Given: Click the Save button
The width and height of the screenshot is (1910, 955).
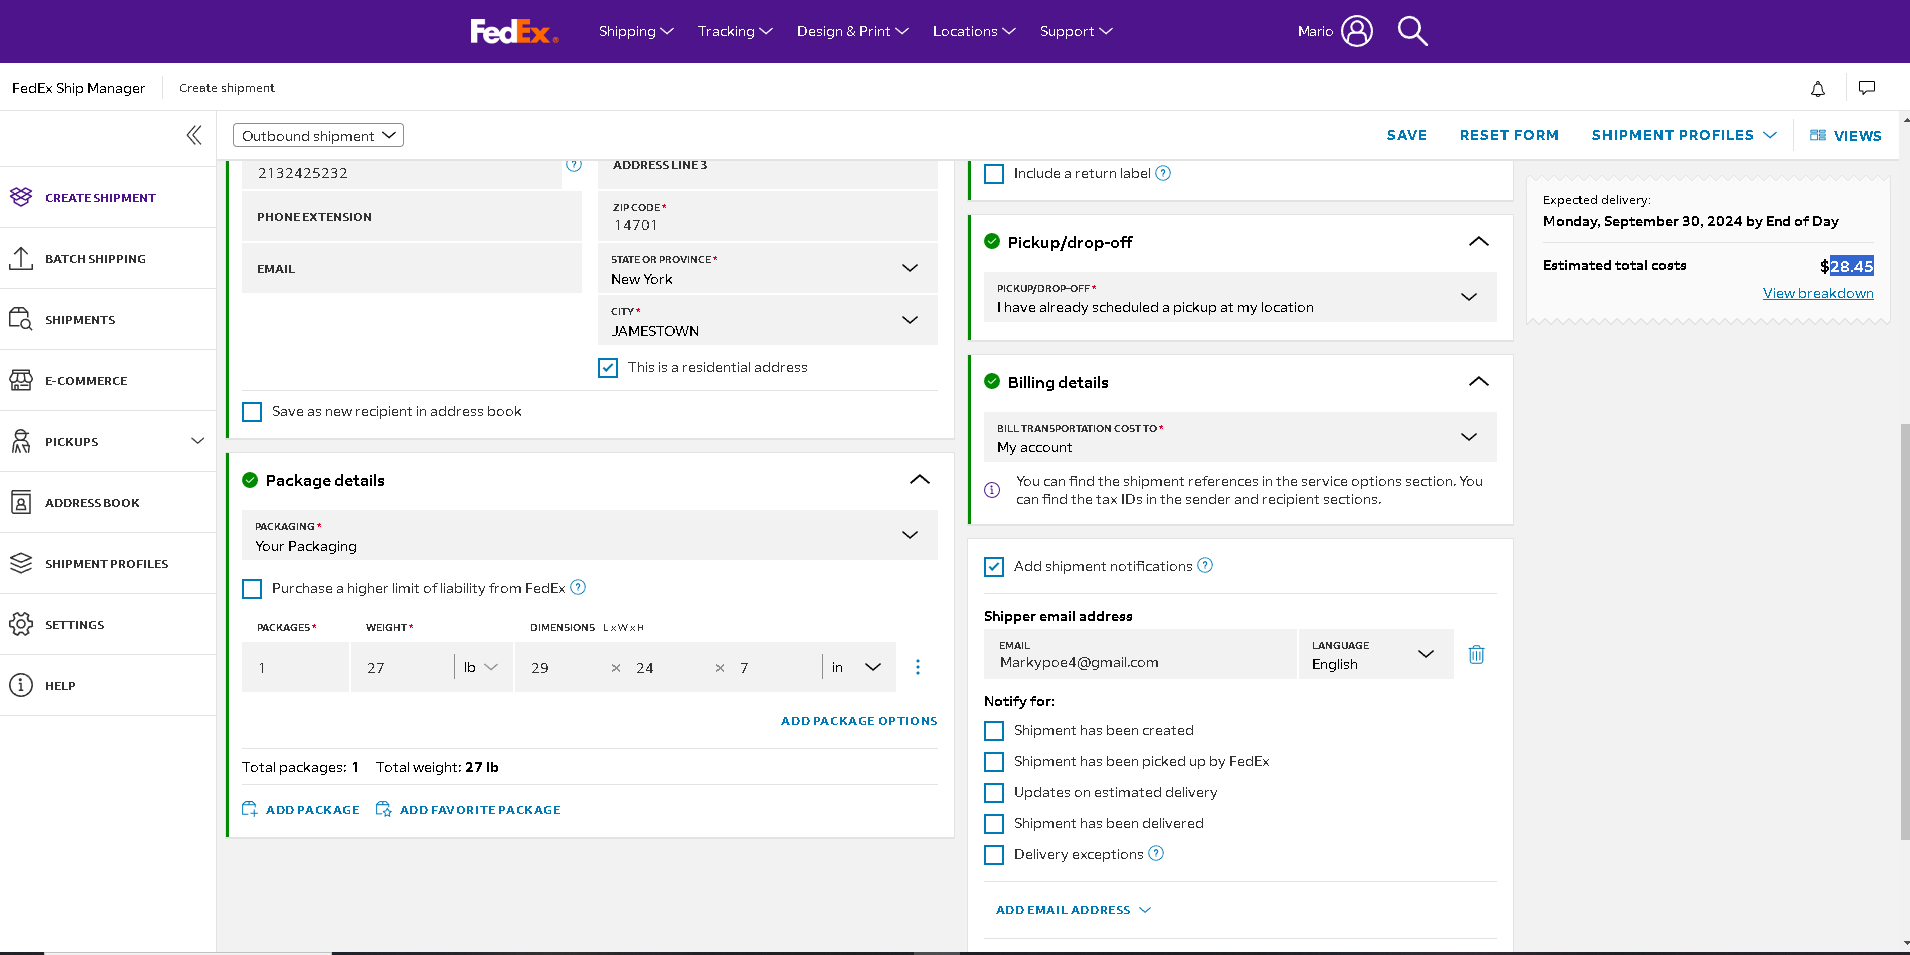Looking at the screenshot, I should click(x=1406, y=135).
